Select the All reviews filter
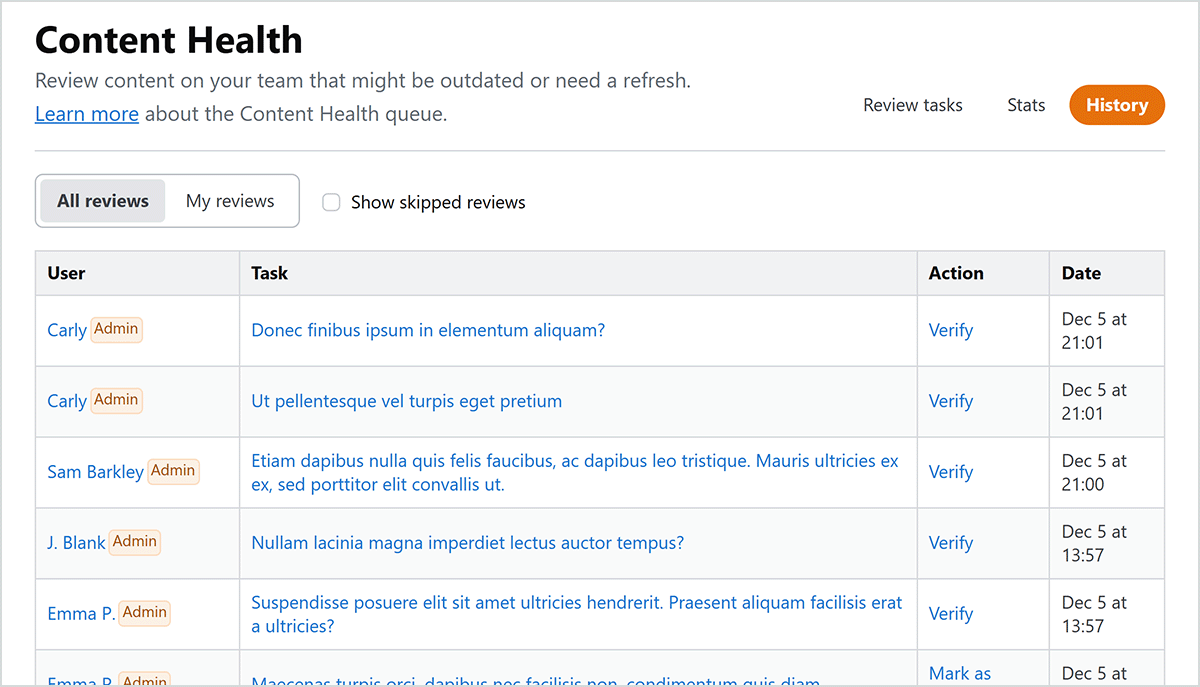Screen dimensions: 1200x687 [103, 201]
